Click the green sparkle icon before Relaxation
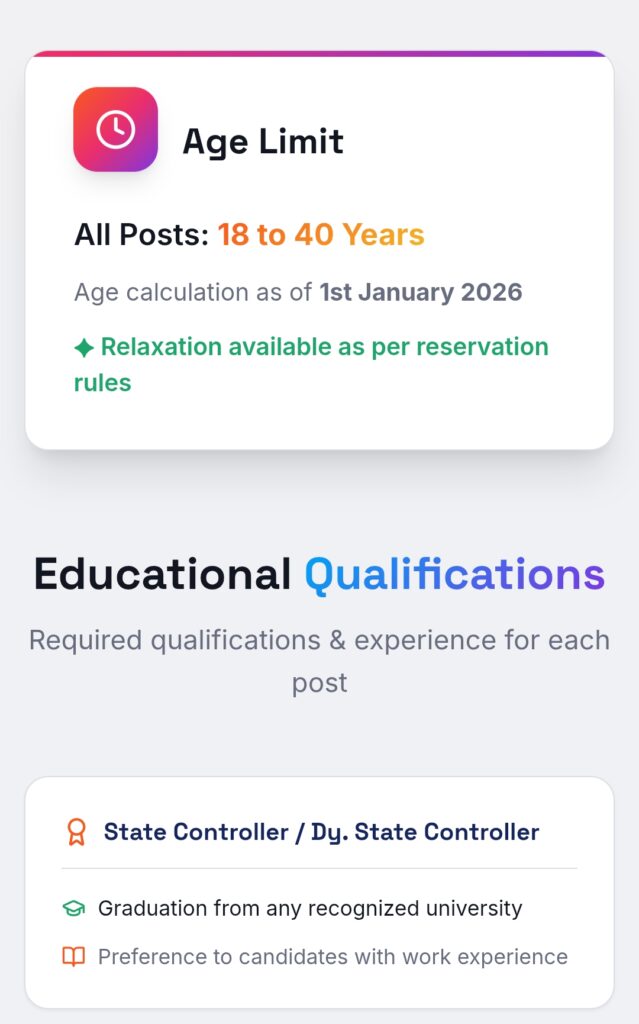 point(84,348)
